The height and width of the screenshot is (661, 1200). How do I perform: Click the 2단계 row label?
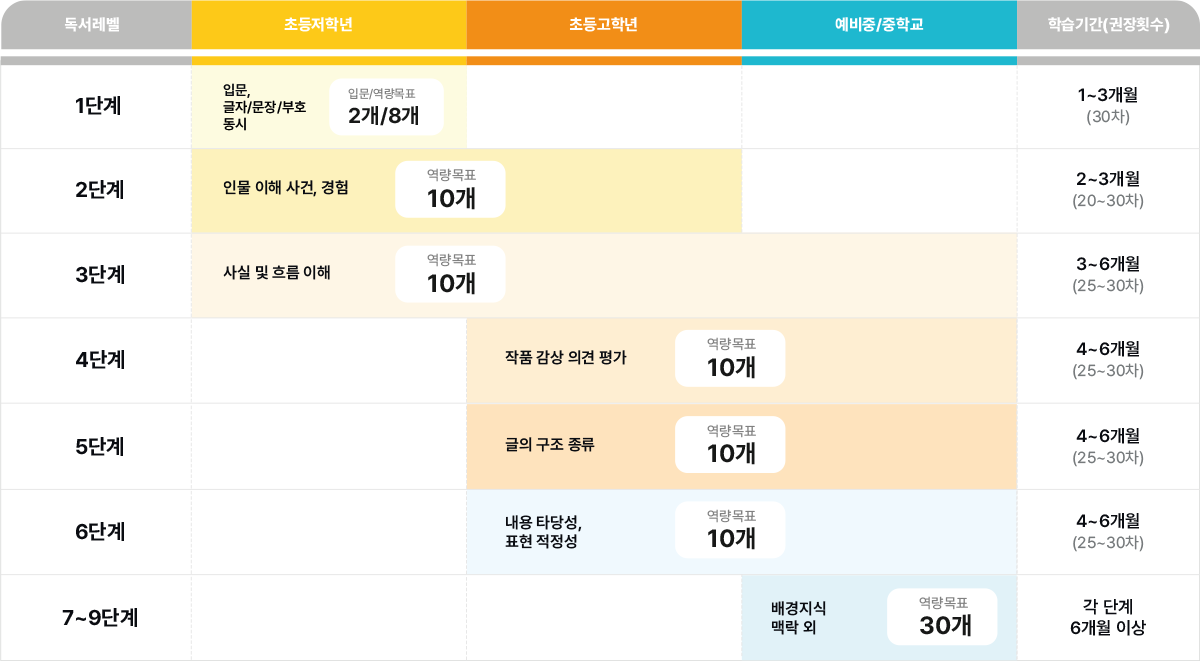coord(95,190)
